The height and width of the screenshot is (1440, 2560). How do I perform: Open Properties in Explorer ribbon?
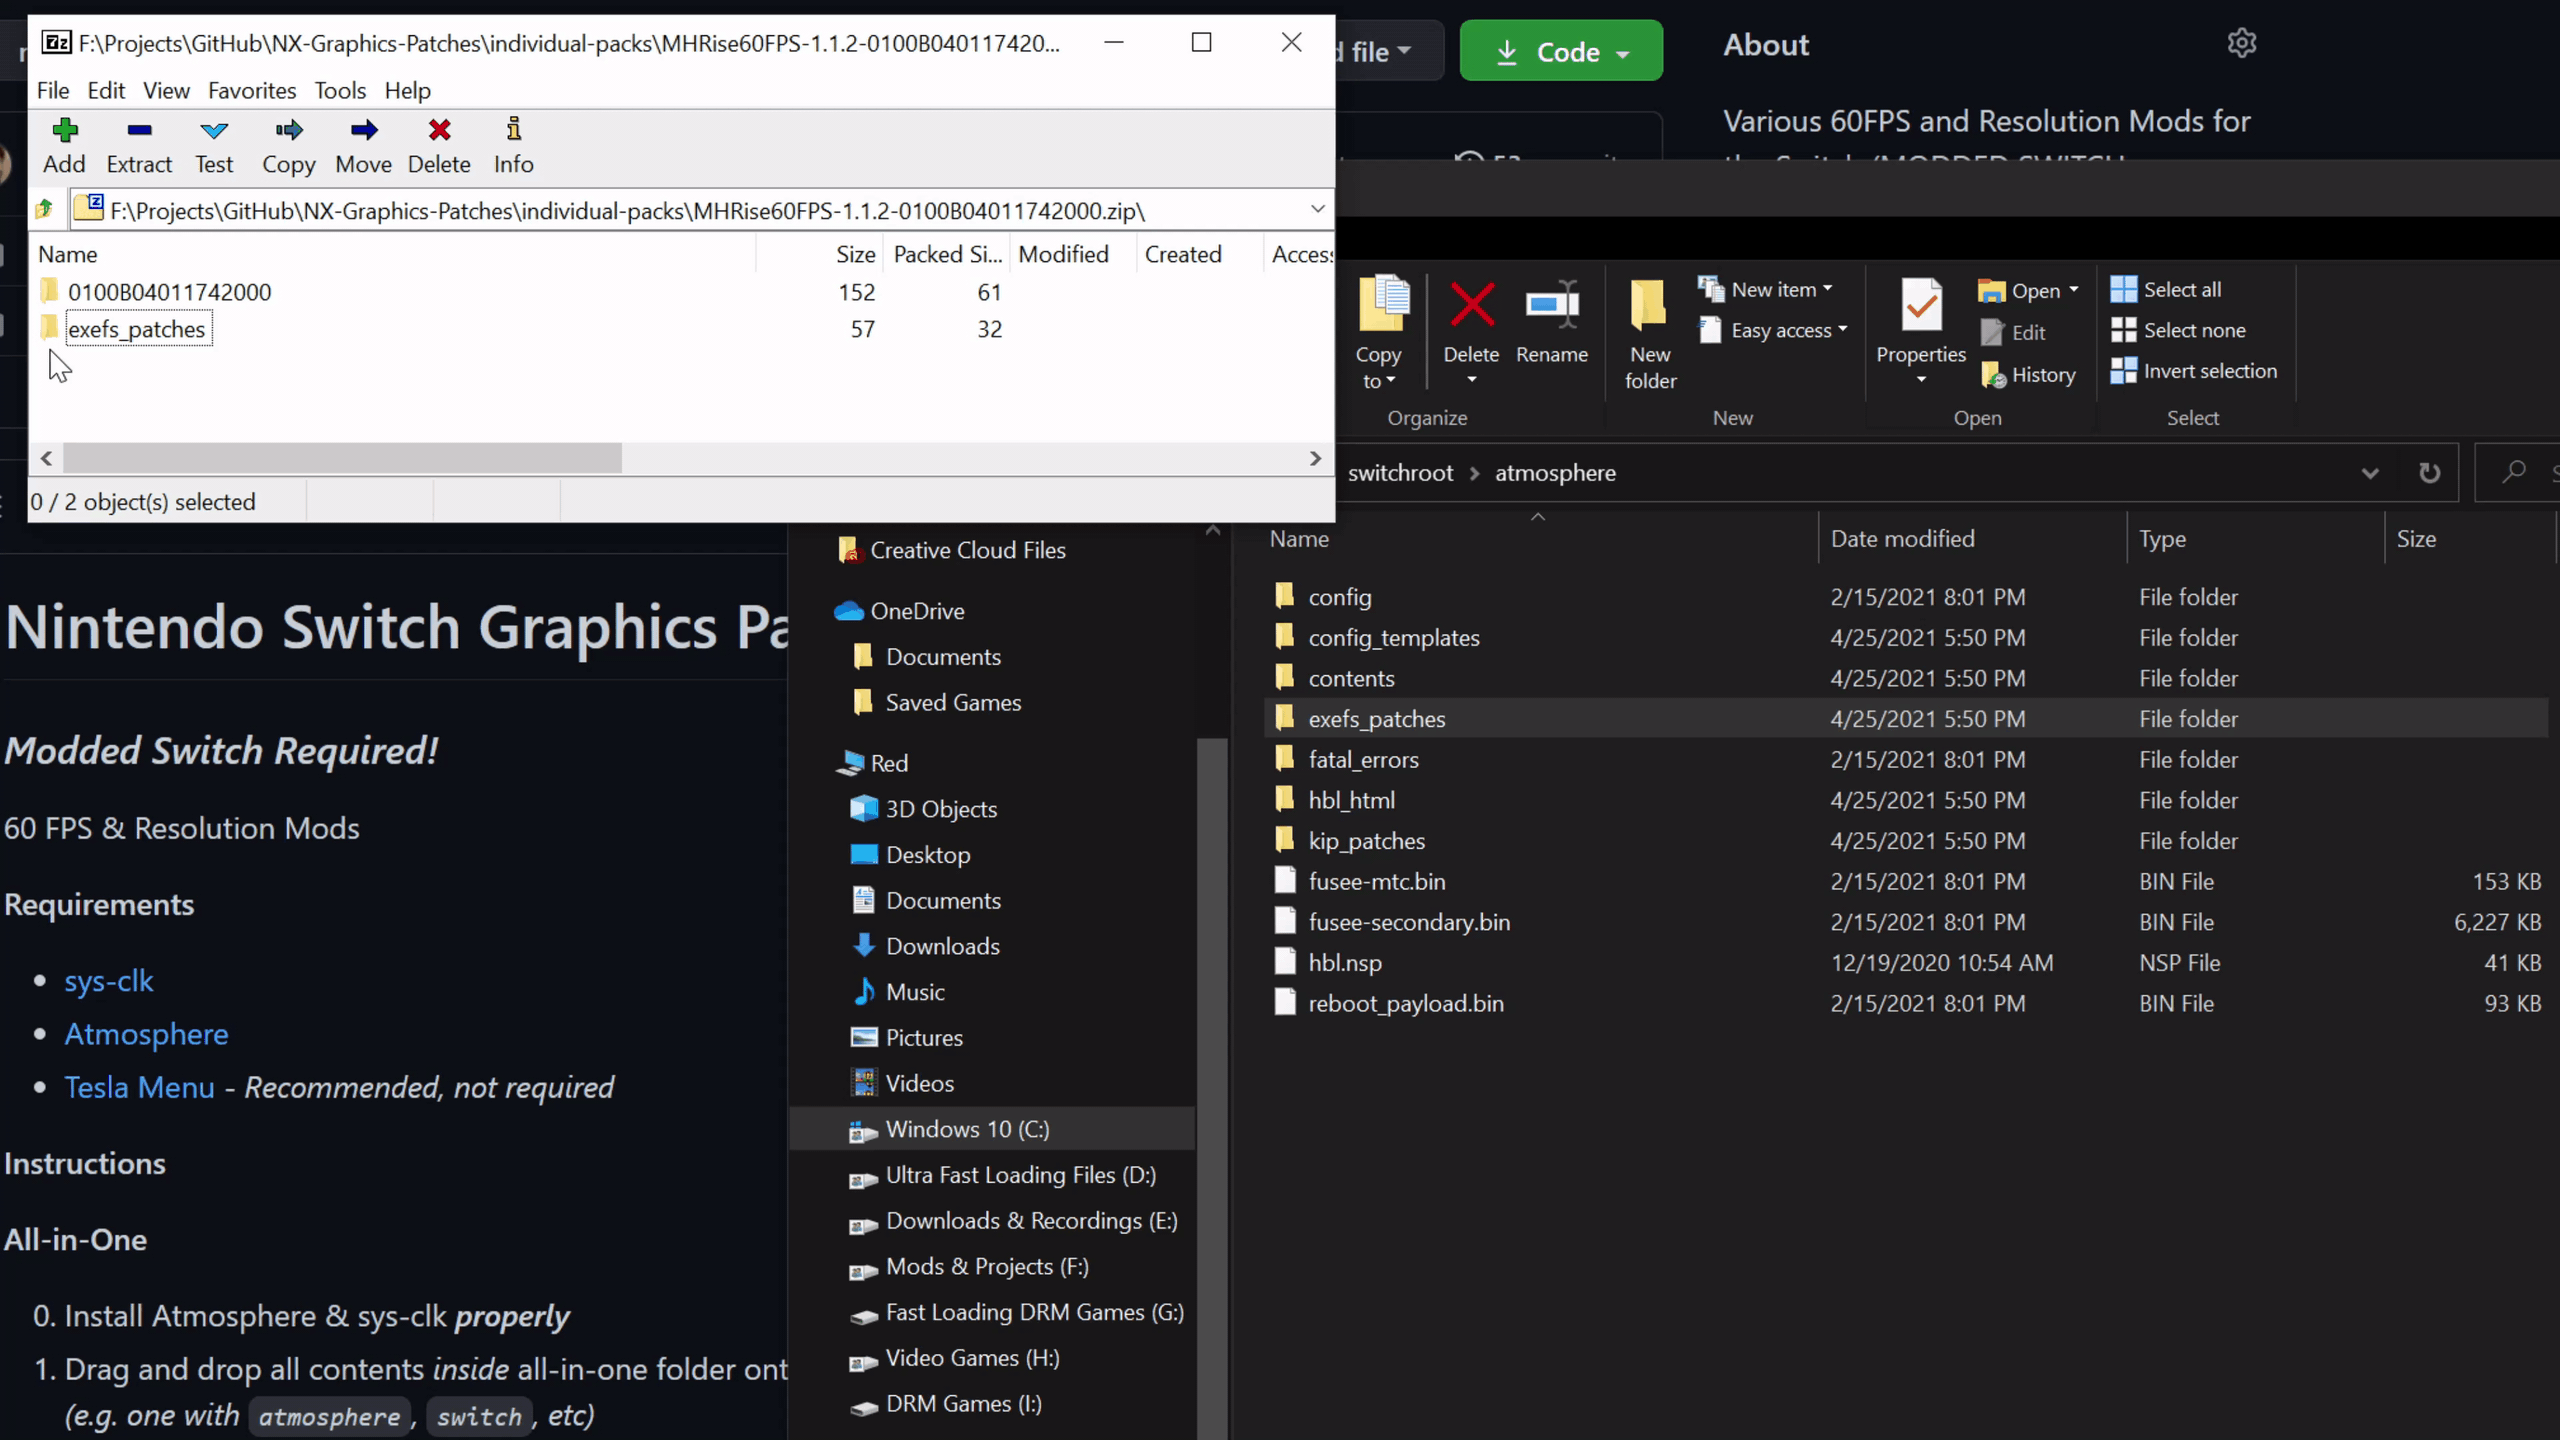tap(1921, 333)
